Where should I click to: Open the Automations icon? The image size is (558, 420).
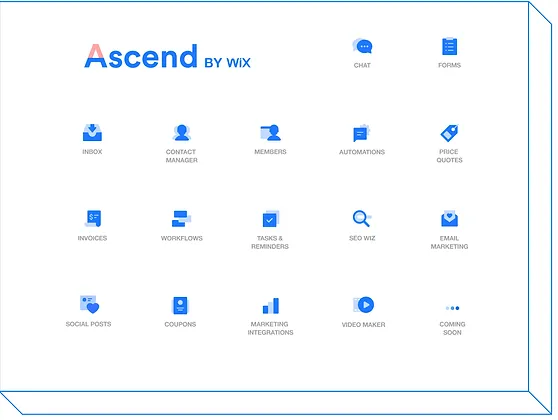coord(362,133)
